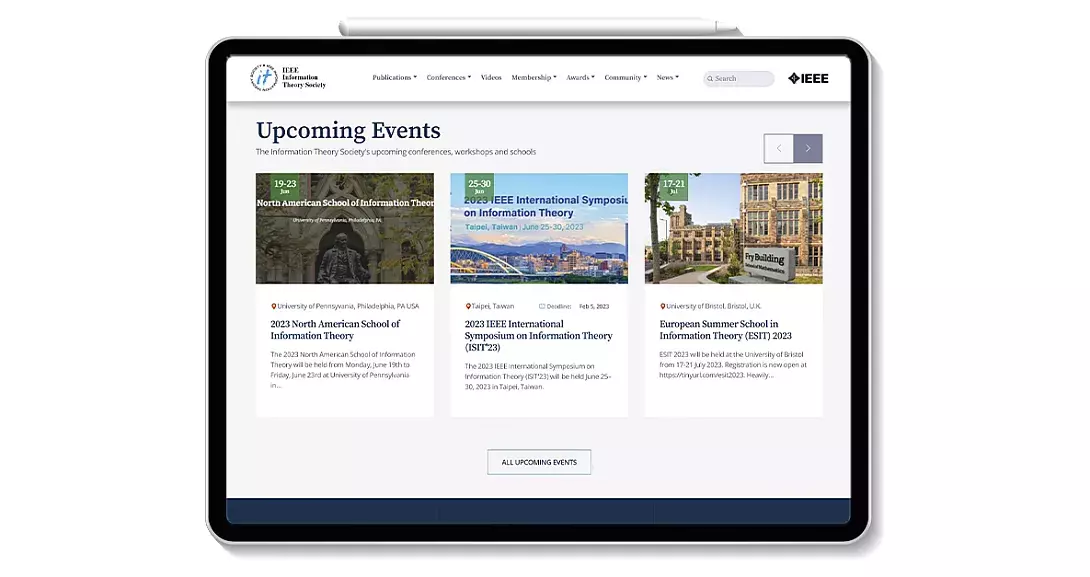Screen dimensions: 1090x577
Task: Open the Awards menu
Action: [580, 78]
